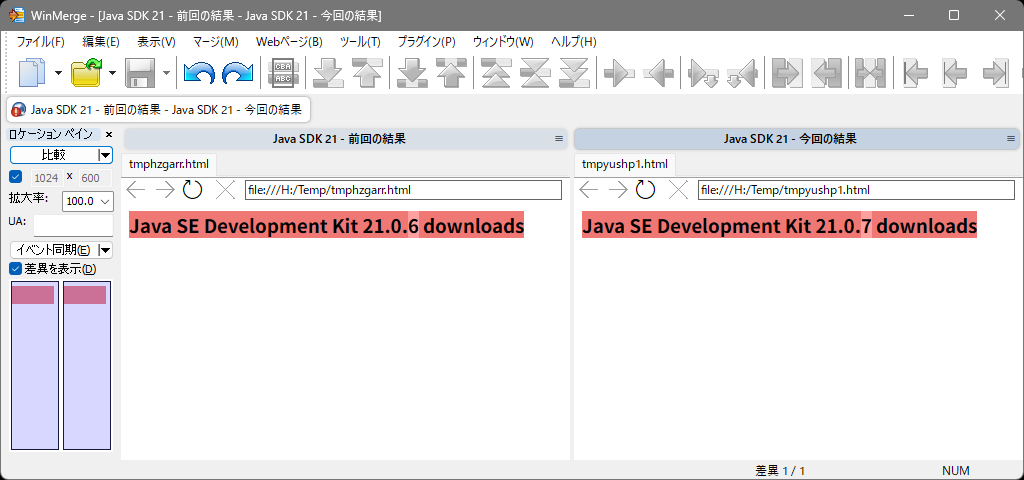Select the tmphzgarr.html tab
Viewport: 1024px width, 480px height.
point(169,164)
